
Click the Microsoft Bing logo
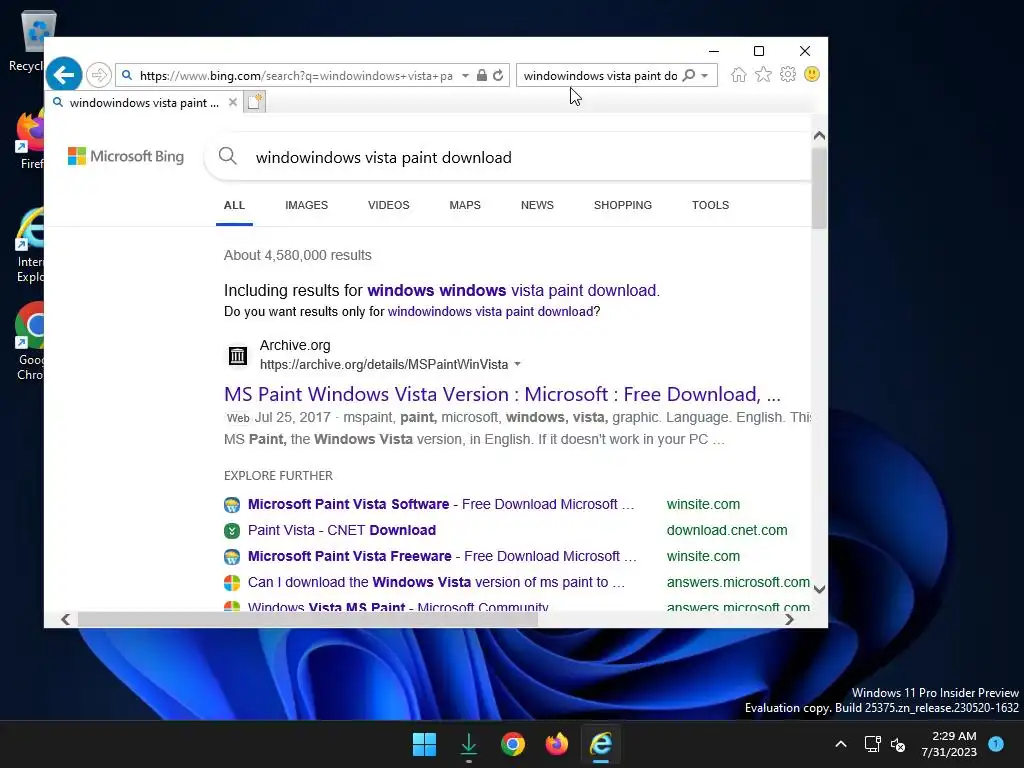(x=125, y=156)
